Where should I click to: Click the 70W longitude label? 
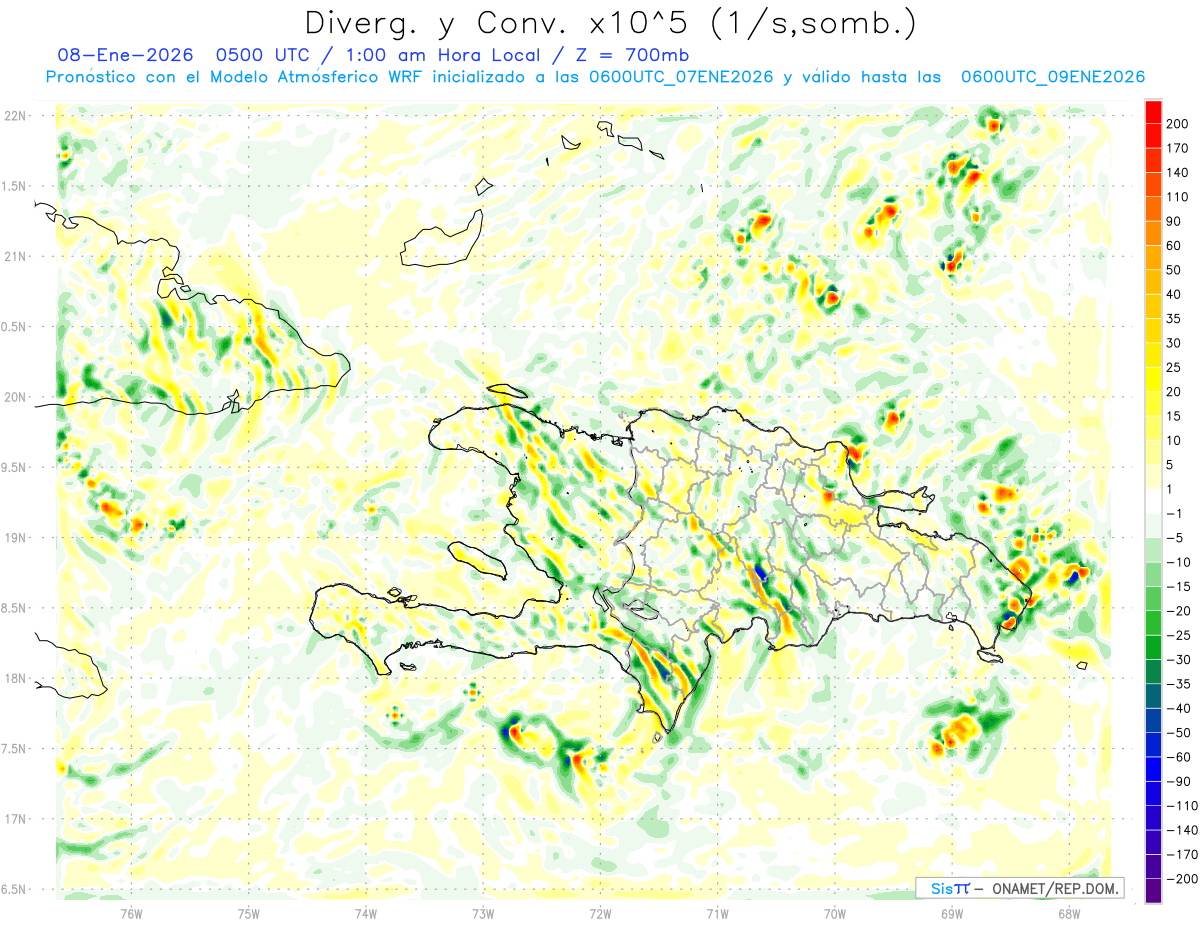coord(835,913)
